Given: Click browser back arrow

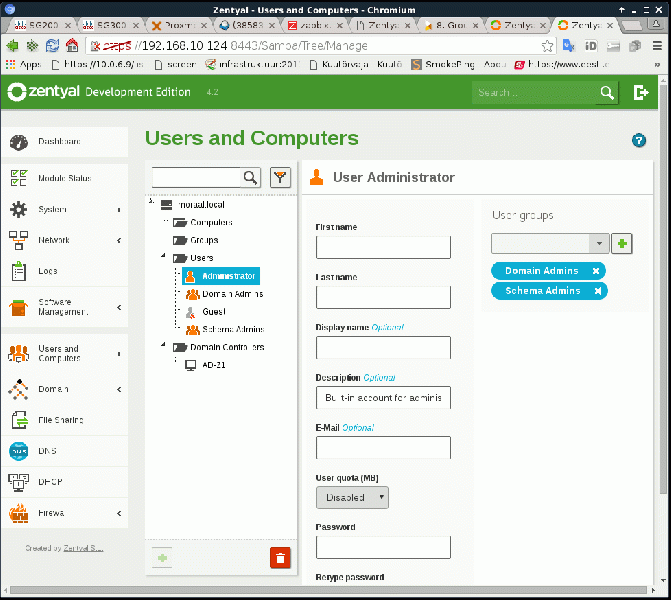Looking at the screenshot, I should [x=12, y=45].
